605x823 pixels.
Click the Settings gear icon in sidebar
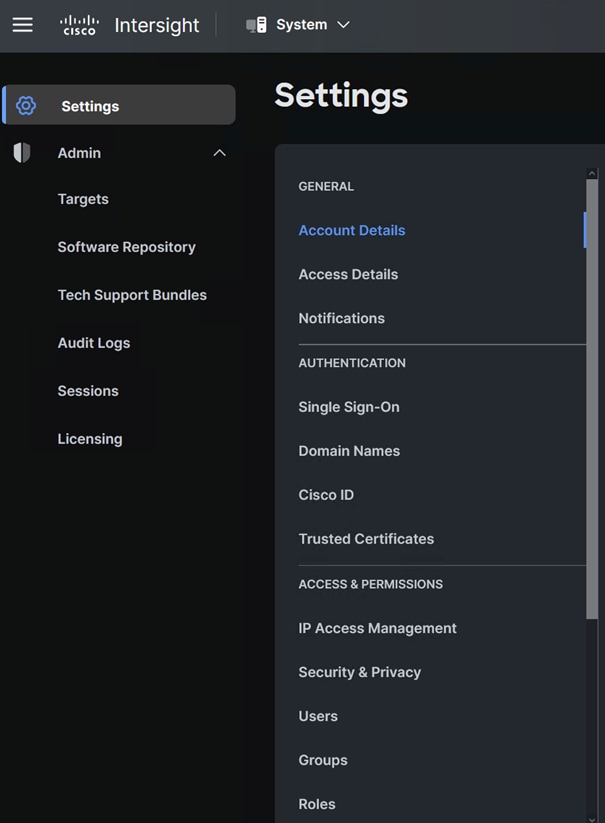coord(26,105)
